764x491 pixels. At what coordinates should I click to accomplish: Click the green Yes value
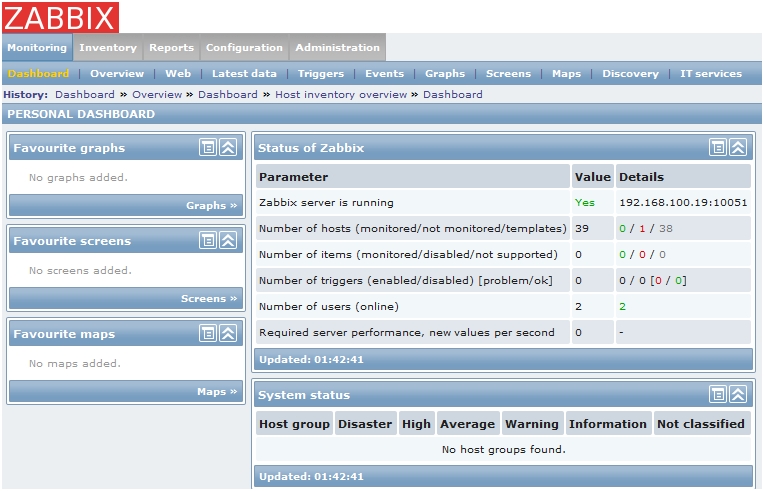(x=585, y=203)
